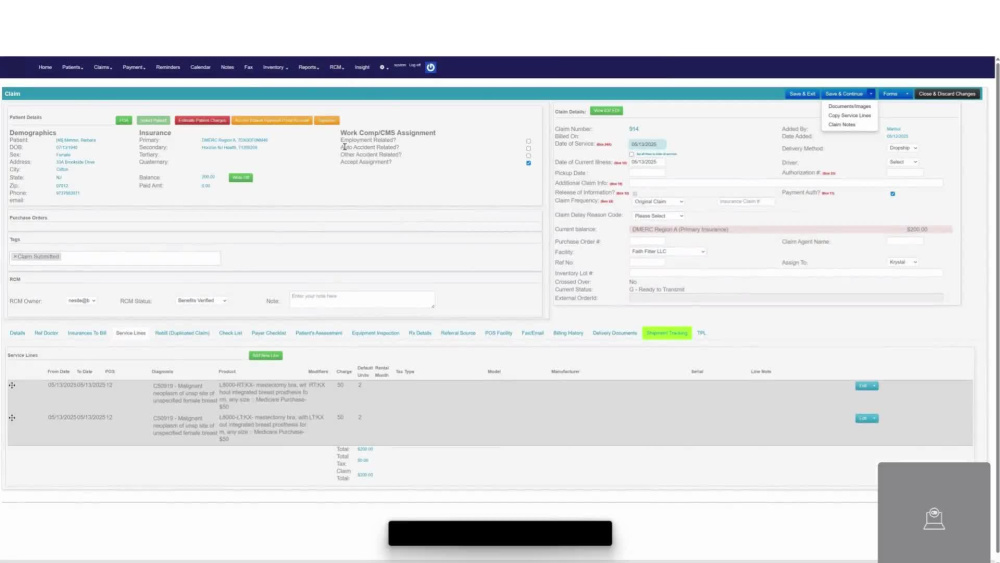Click the Log off link
The height and width of the screenshot is (563, 1000).
tap(415, 65)
